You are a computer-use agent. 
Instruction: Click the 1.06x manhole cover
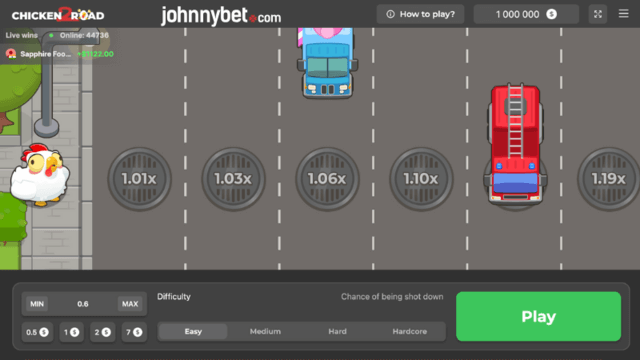[327, 179]
